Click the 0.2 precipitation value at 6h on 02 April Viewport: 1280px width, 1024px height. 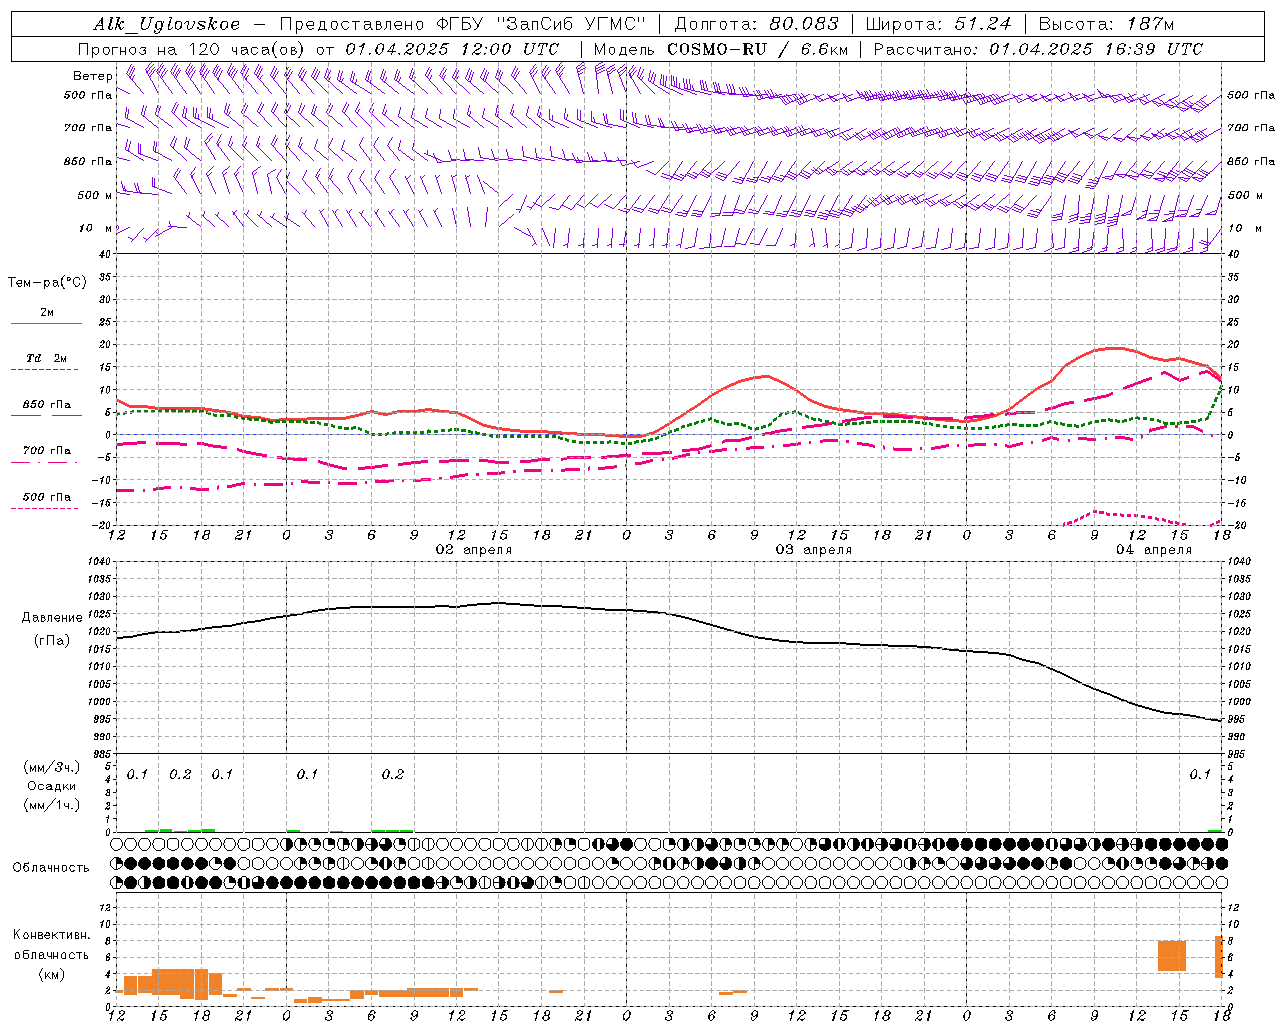[393, 775]
